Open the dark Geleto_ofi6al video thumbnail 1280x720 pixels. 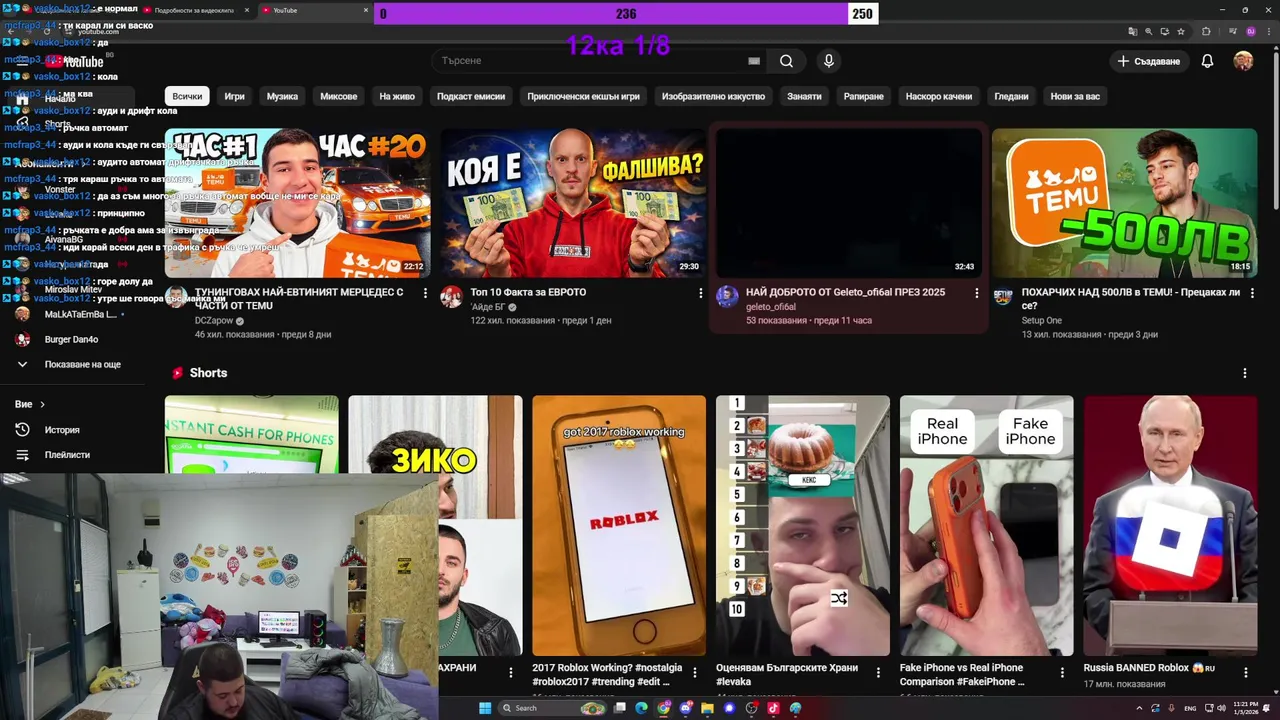849,202
